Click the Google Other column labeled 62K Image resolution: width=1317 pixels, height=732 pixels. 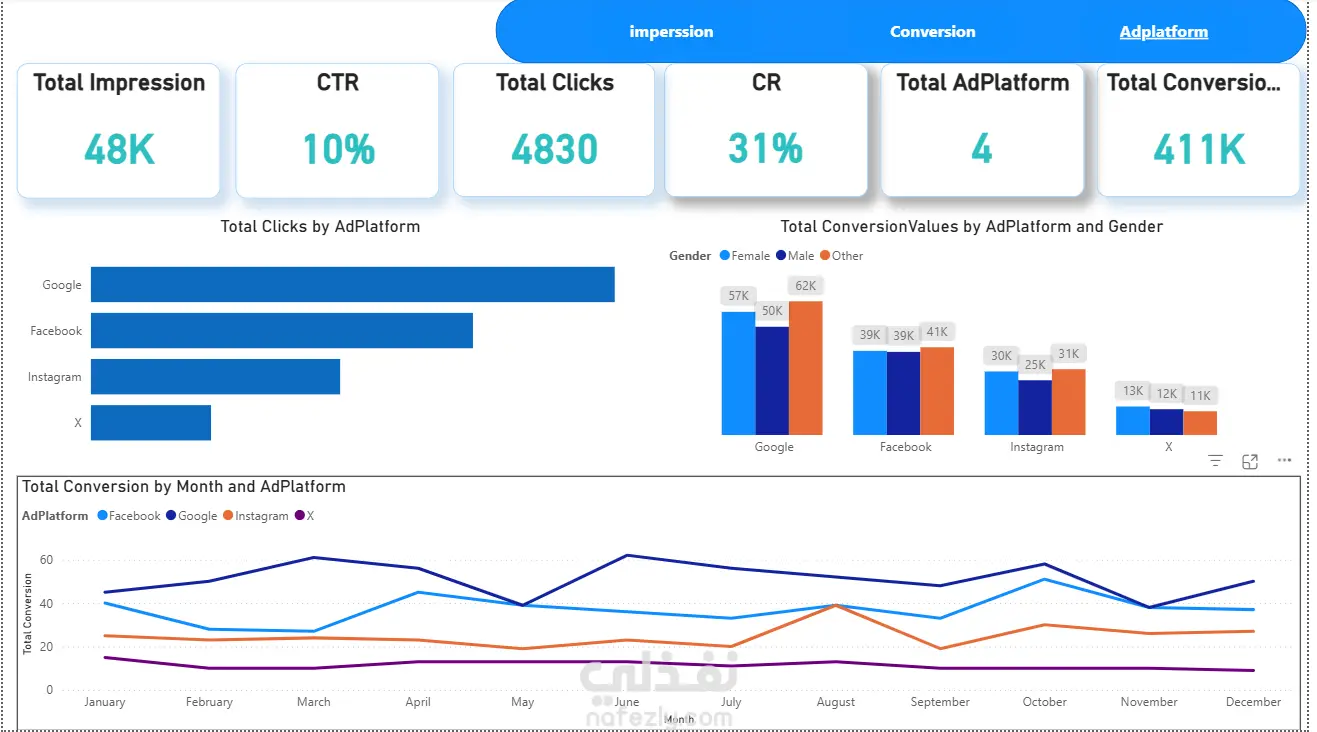(805, 368)
